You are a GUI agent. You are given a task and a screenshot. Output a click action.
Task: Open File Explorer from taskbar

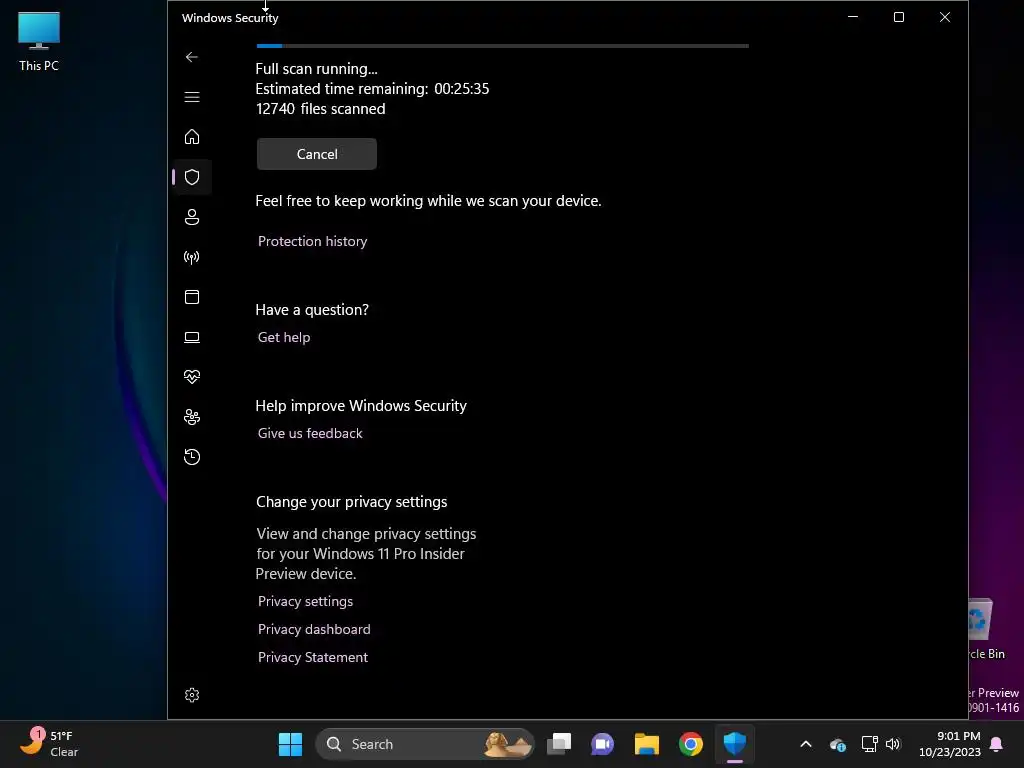[647, 744]
